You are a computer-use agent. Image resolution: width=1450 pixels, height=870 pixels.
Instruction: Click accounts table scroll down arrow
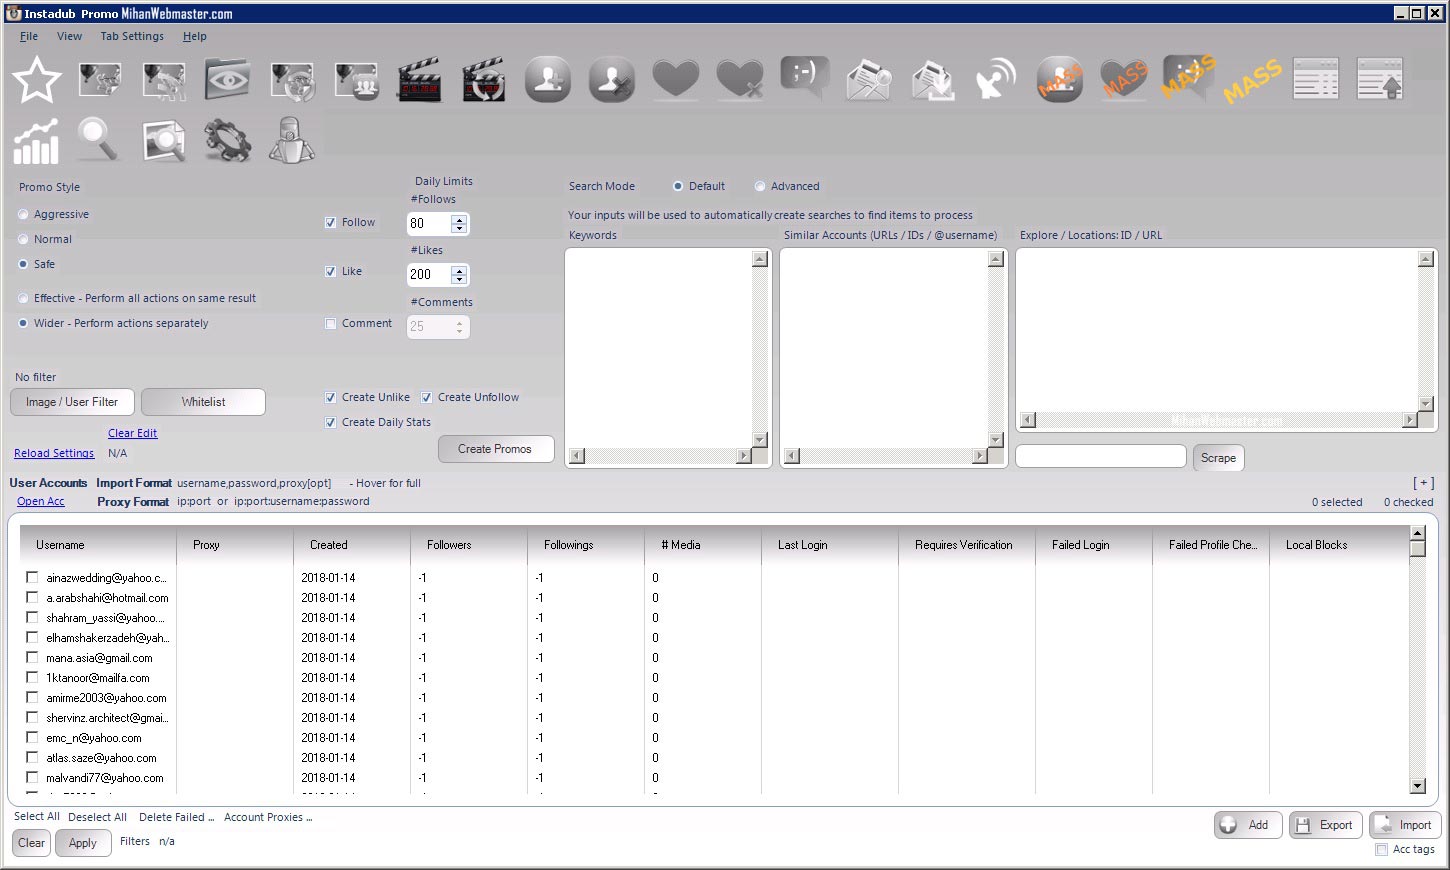[x=1417, y=785]
